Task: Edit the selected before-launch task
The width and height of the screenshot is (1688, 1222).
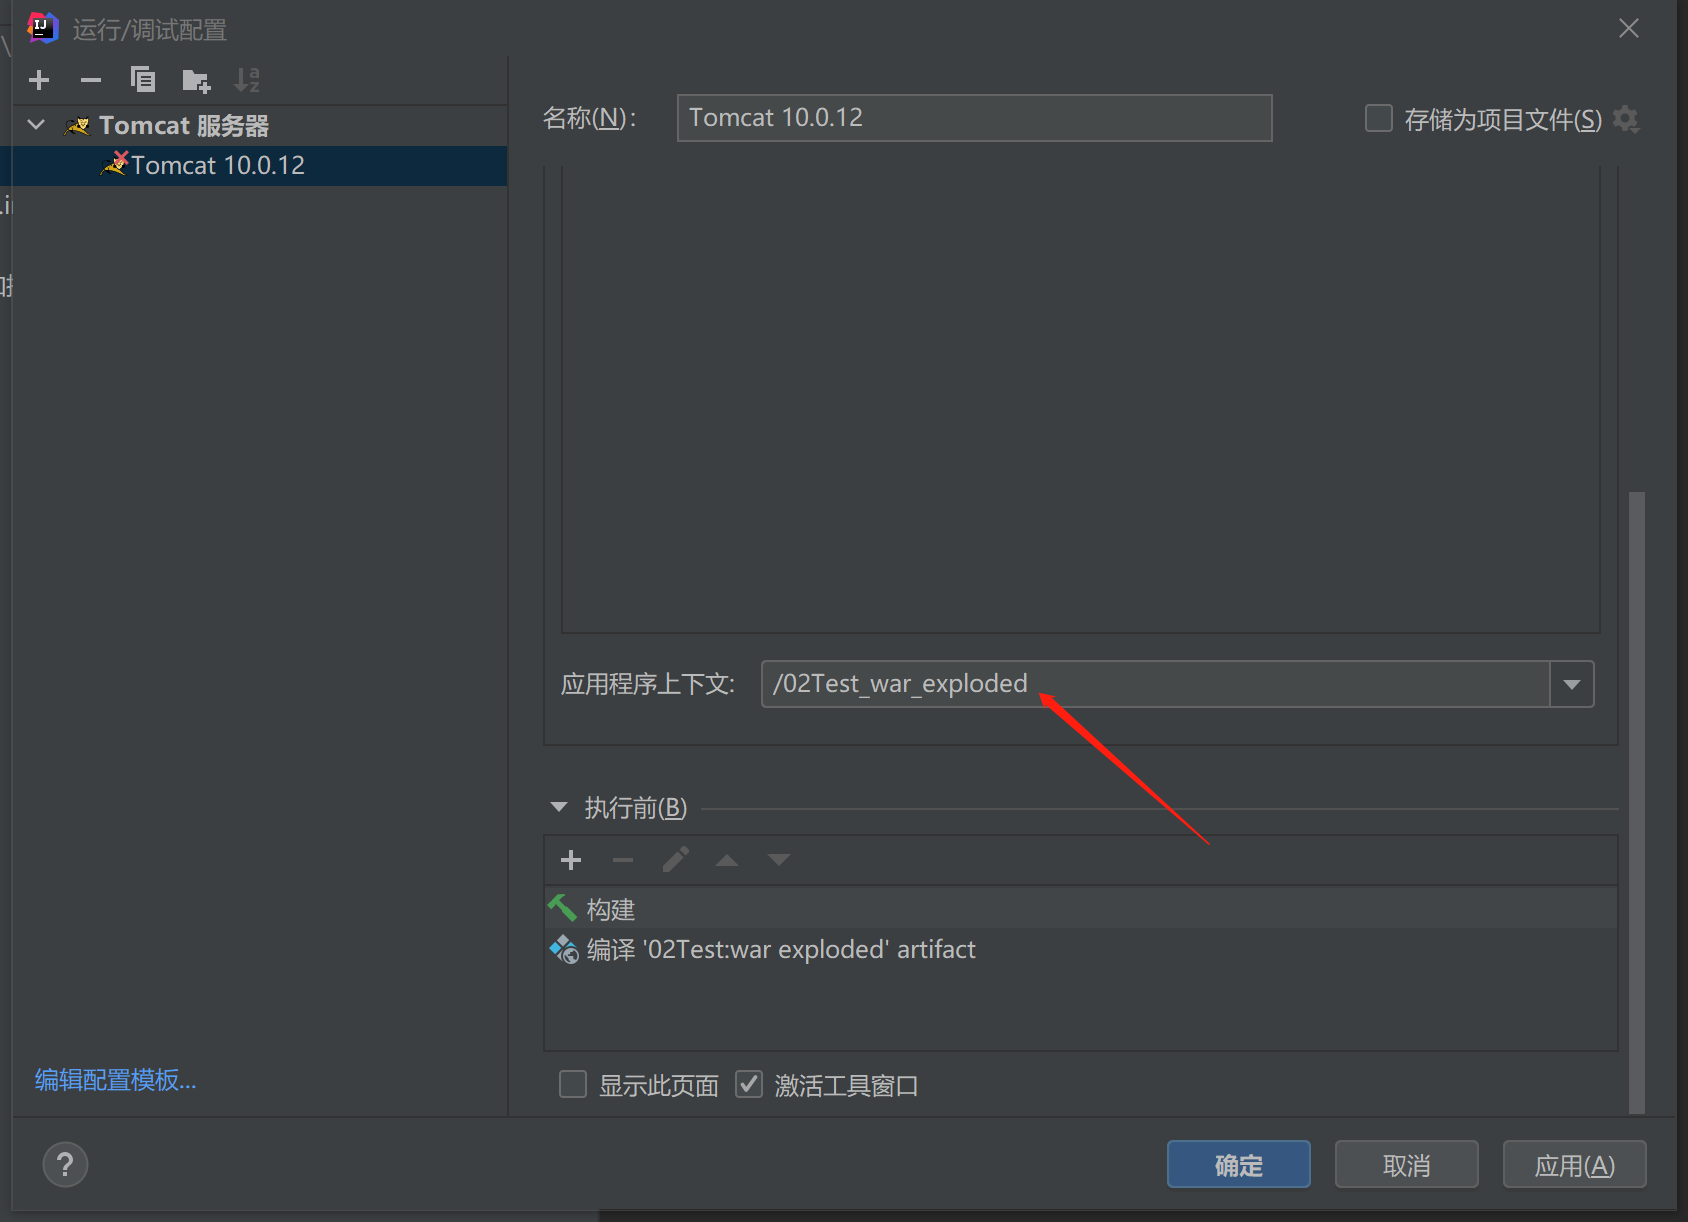Action: (x=675, y=860)
